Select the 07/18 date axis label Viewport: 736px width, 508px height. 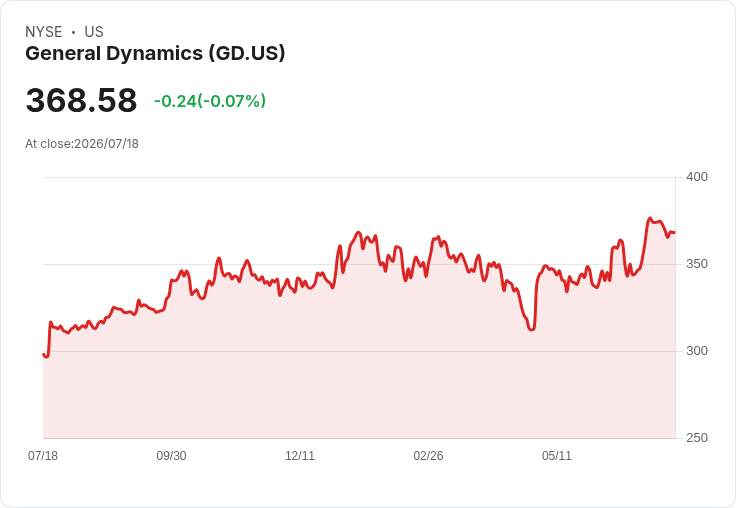pyautogui.click(x=43, y=456)
